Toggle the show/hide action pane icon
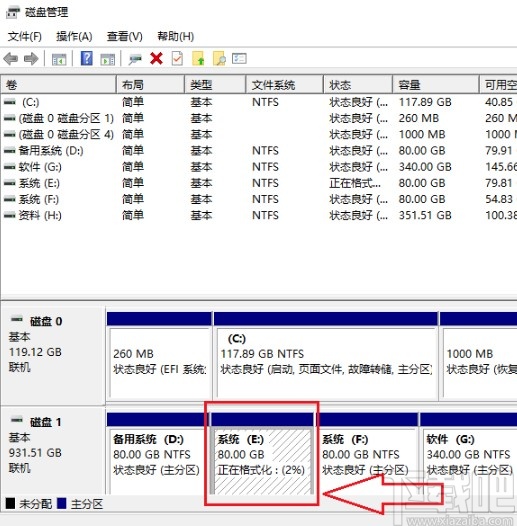The image size is (517, 526). click(x=108, y=59)
